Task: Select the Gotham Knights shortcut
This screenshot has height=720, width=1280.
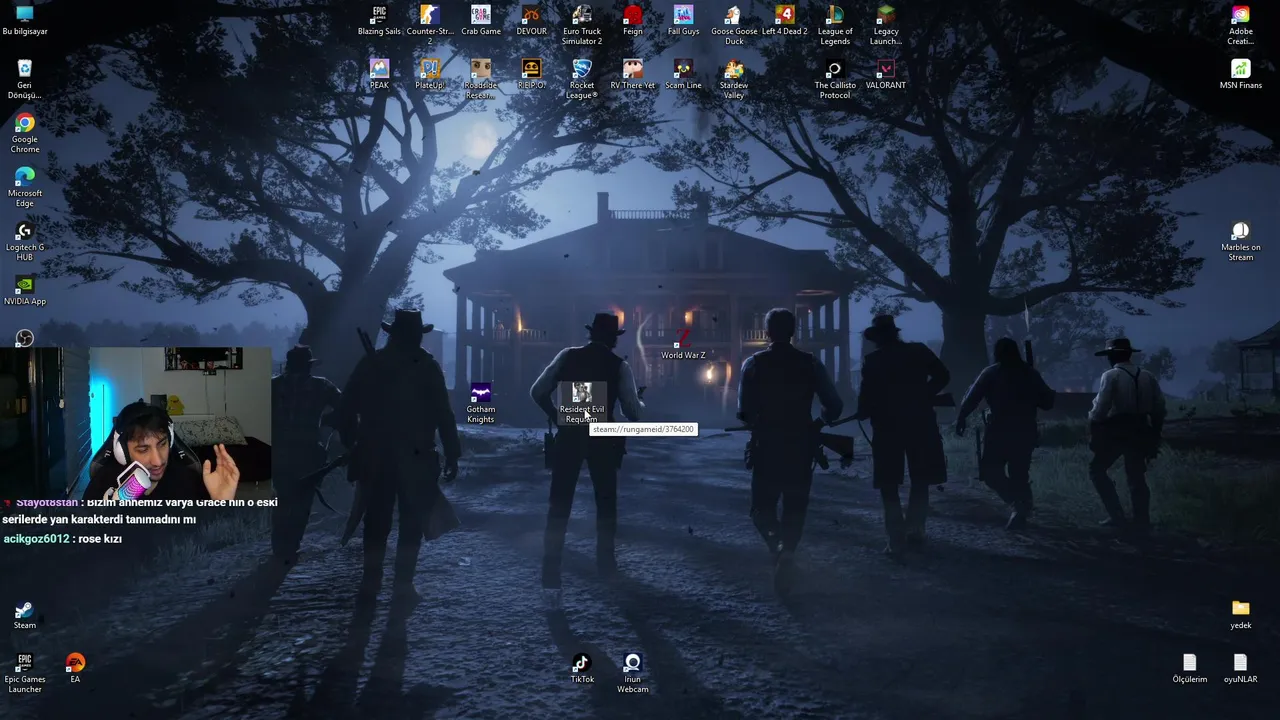Action: 481,403
